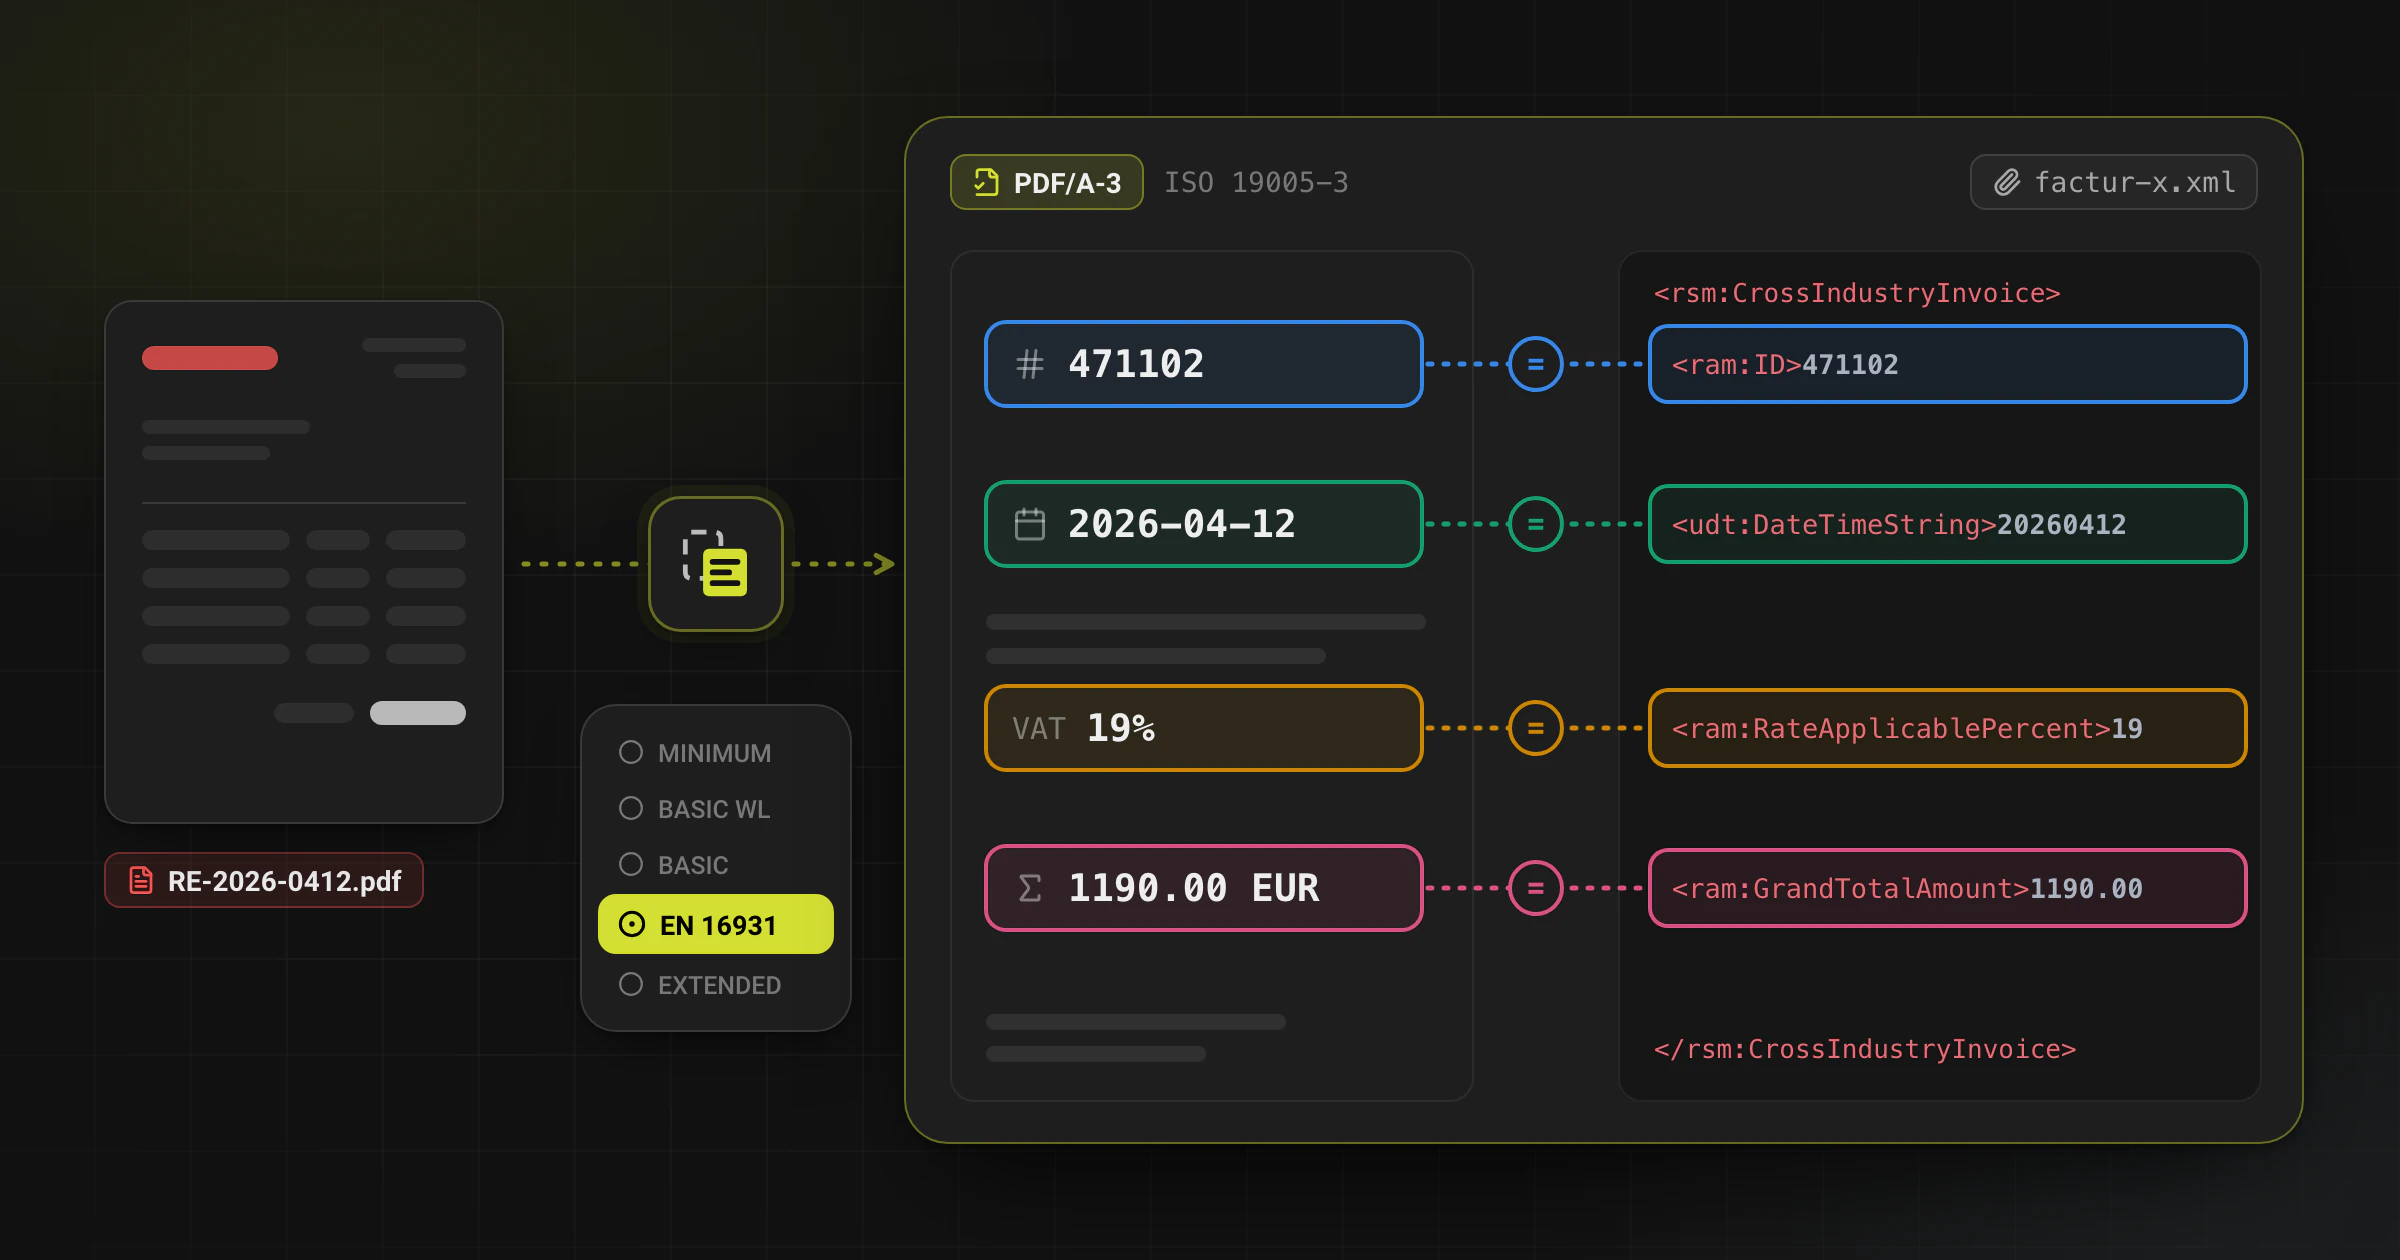The height and width of the screenshot is (1260, 2400).
Task: Click the PDF file icon beside RE-2026-0412.pdf
Action: pyautogui.click(x=141, y=881)
